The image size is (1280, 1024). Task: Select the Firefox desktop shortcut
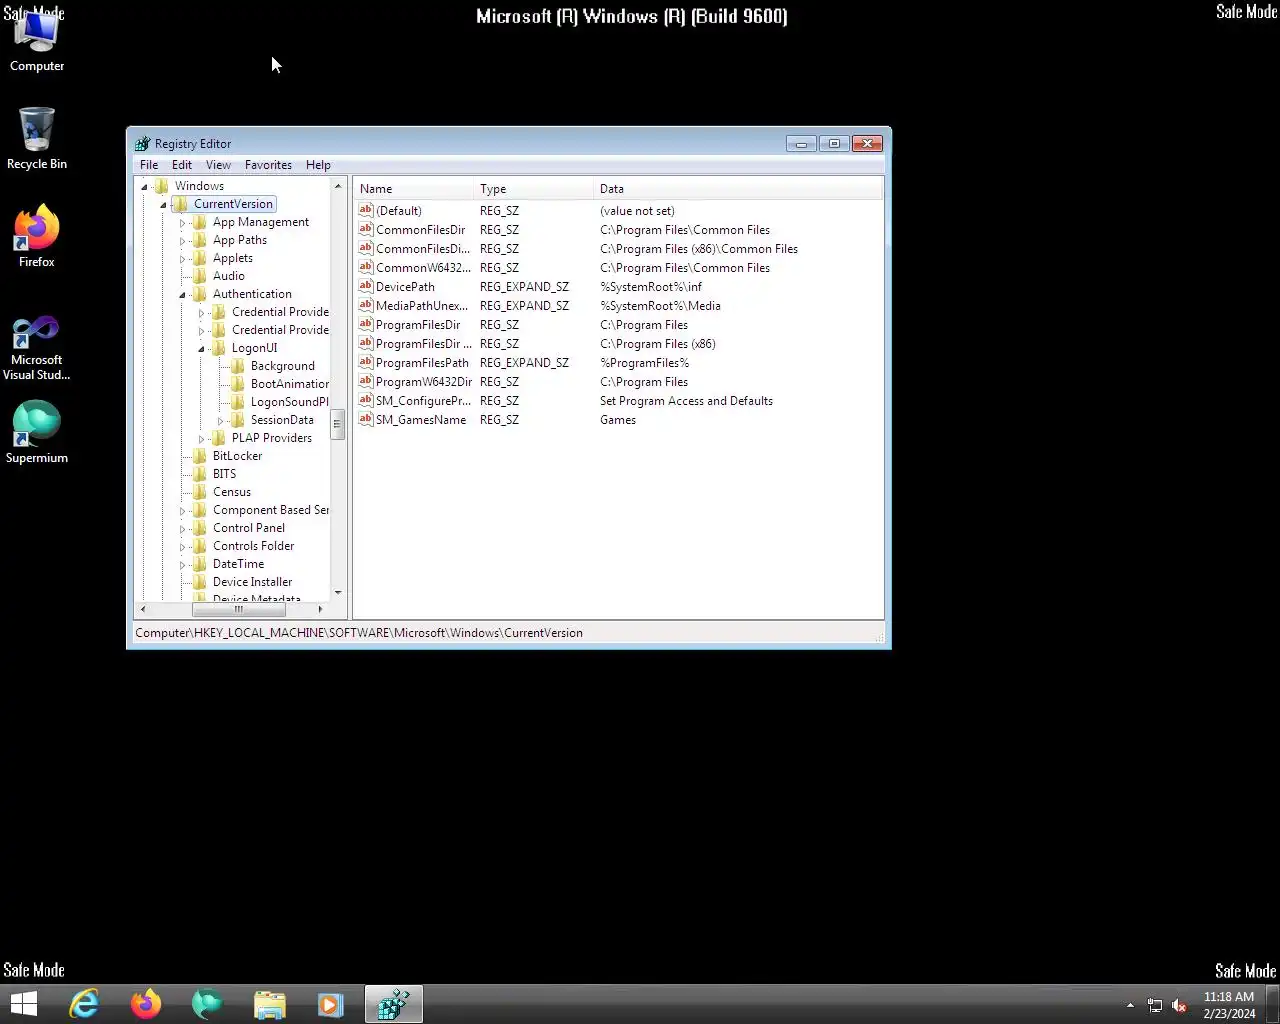(x=37, y=236)
